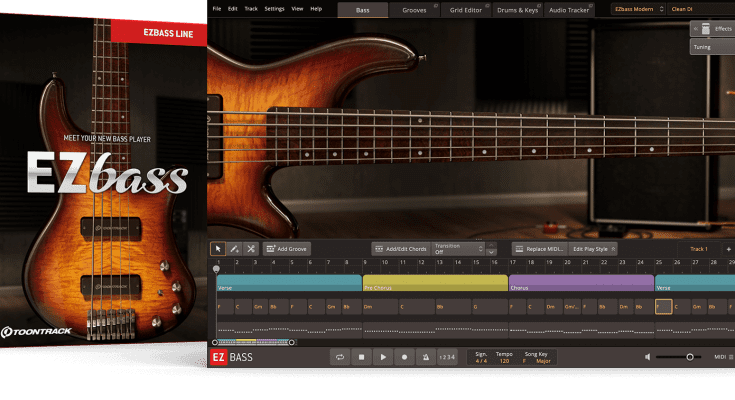The width and height of the screenshot is (735, 400).
Task: Open the EZbass Modern library dropdown
Action: coord(638,9)
